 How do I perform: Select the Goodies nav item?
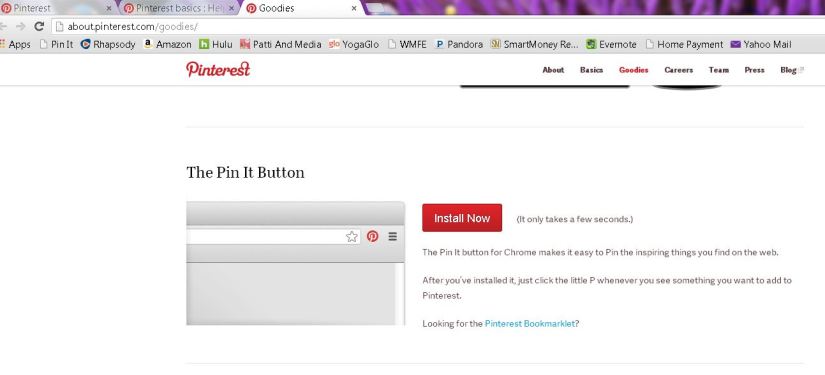click(x=633, y=70)
